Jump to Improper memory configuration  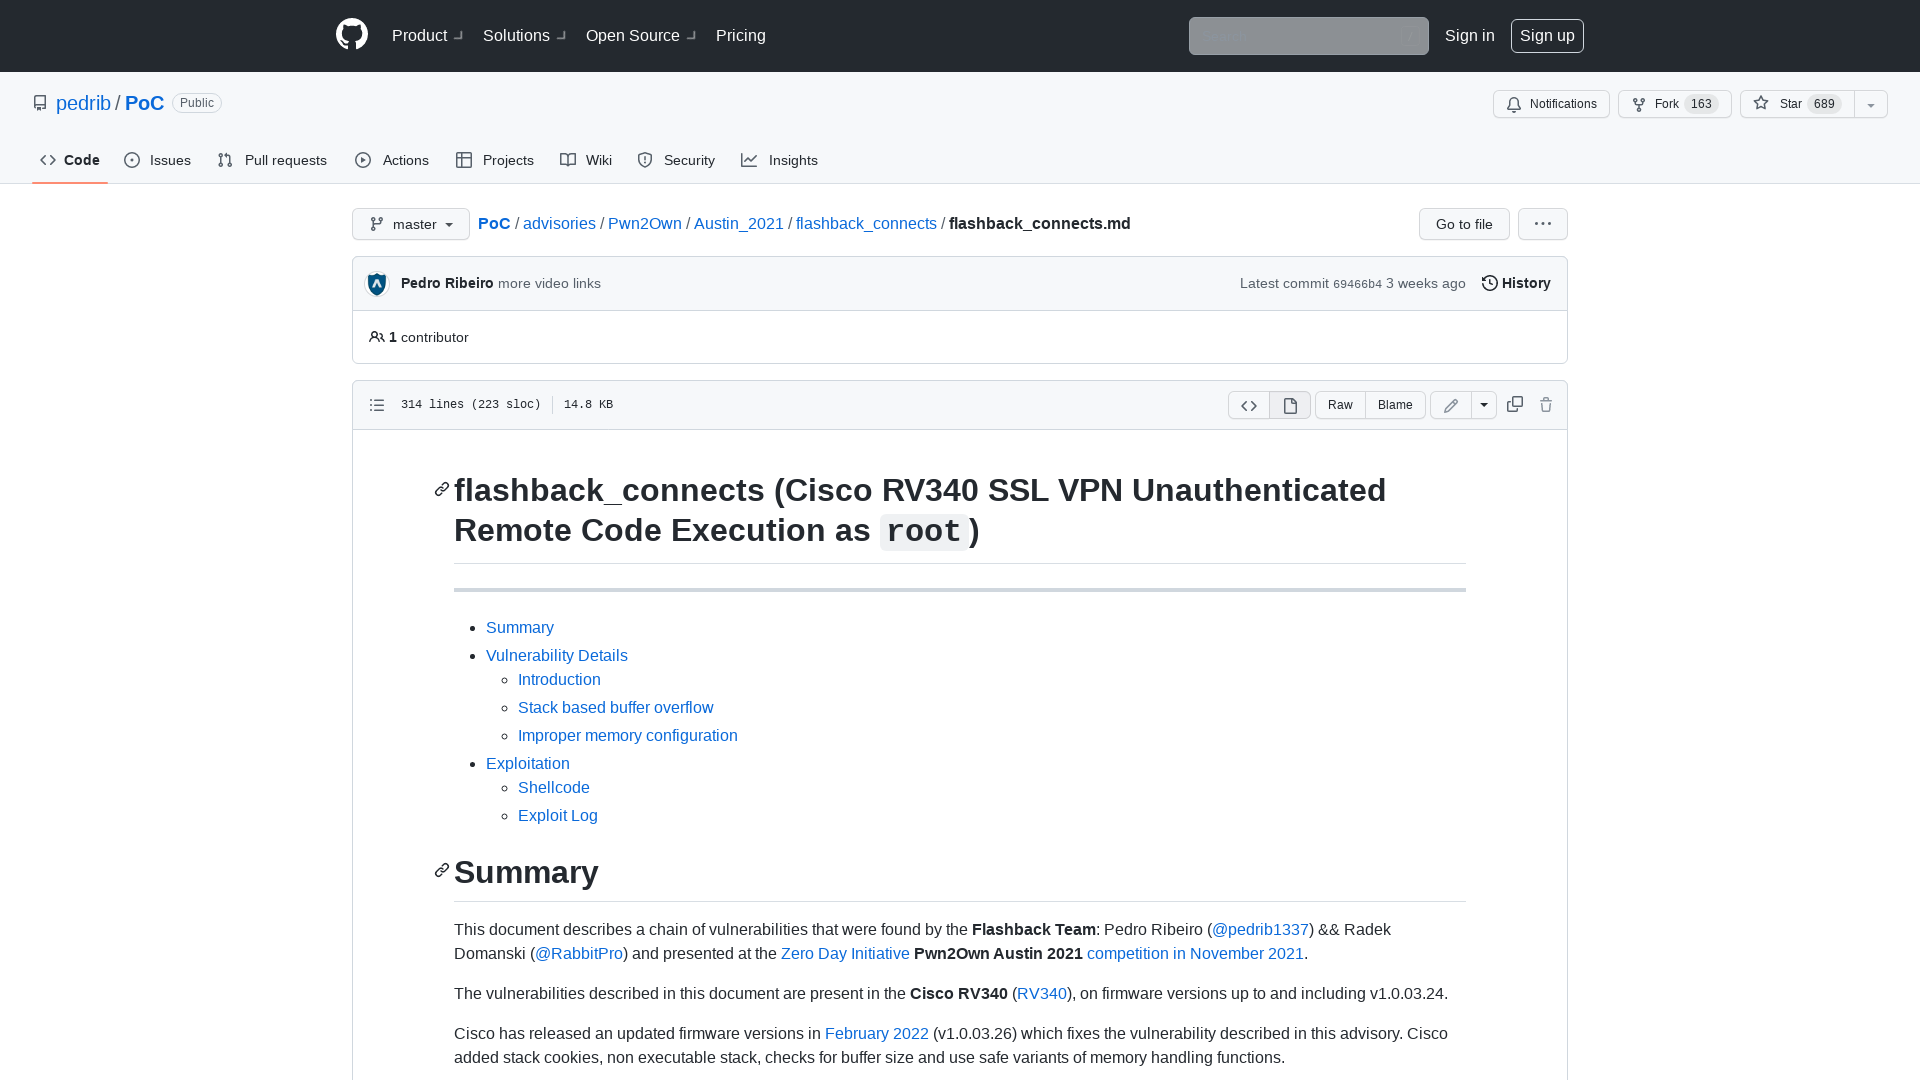click(628, 736)
